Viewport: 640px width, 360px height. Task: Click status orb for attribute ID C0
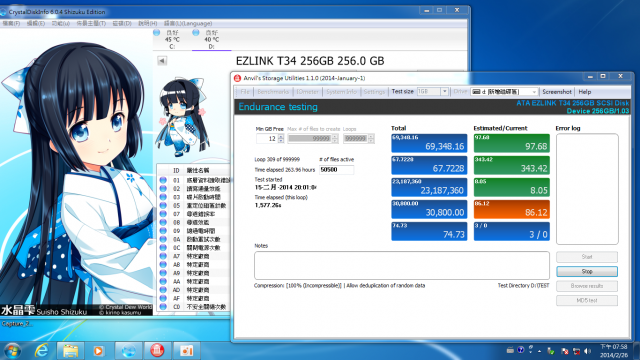[x=163, y=307]
